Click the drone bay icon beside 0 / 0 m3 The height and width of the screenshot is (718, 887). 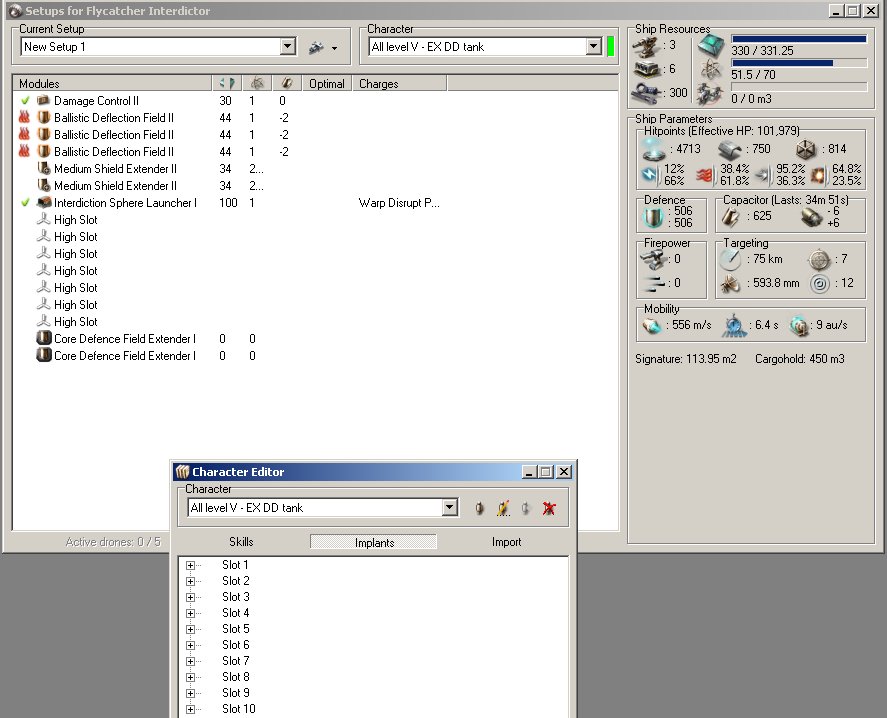click(x=711, y=94)
